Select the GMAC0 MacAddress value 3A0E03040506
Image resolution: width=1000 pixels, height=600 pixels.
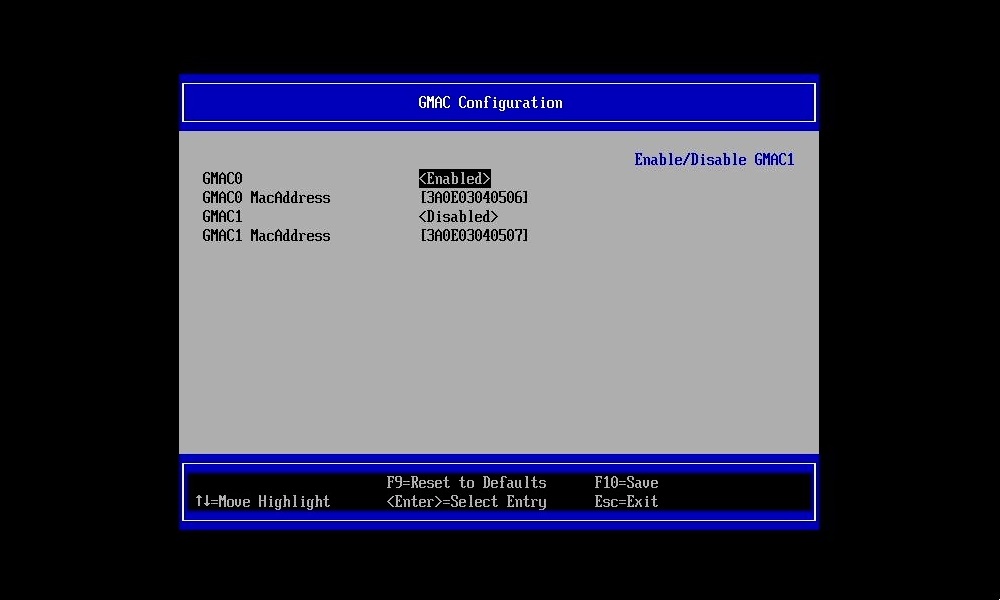point(473,197)
